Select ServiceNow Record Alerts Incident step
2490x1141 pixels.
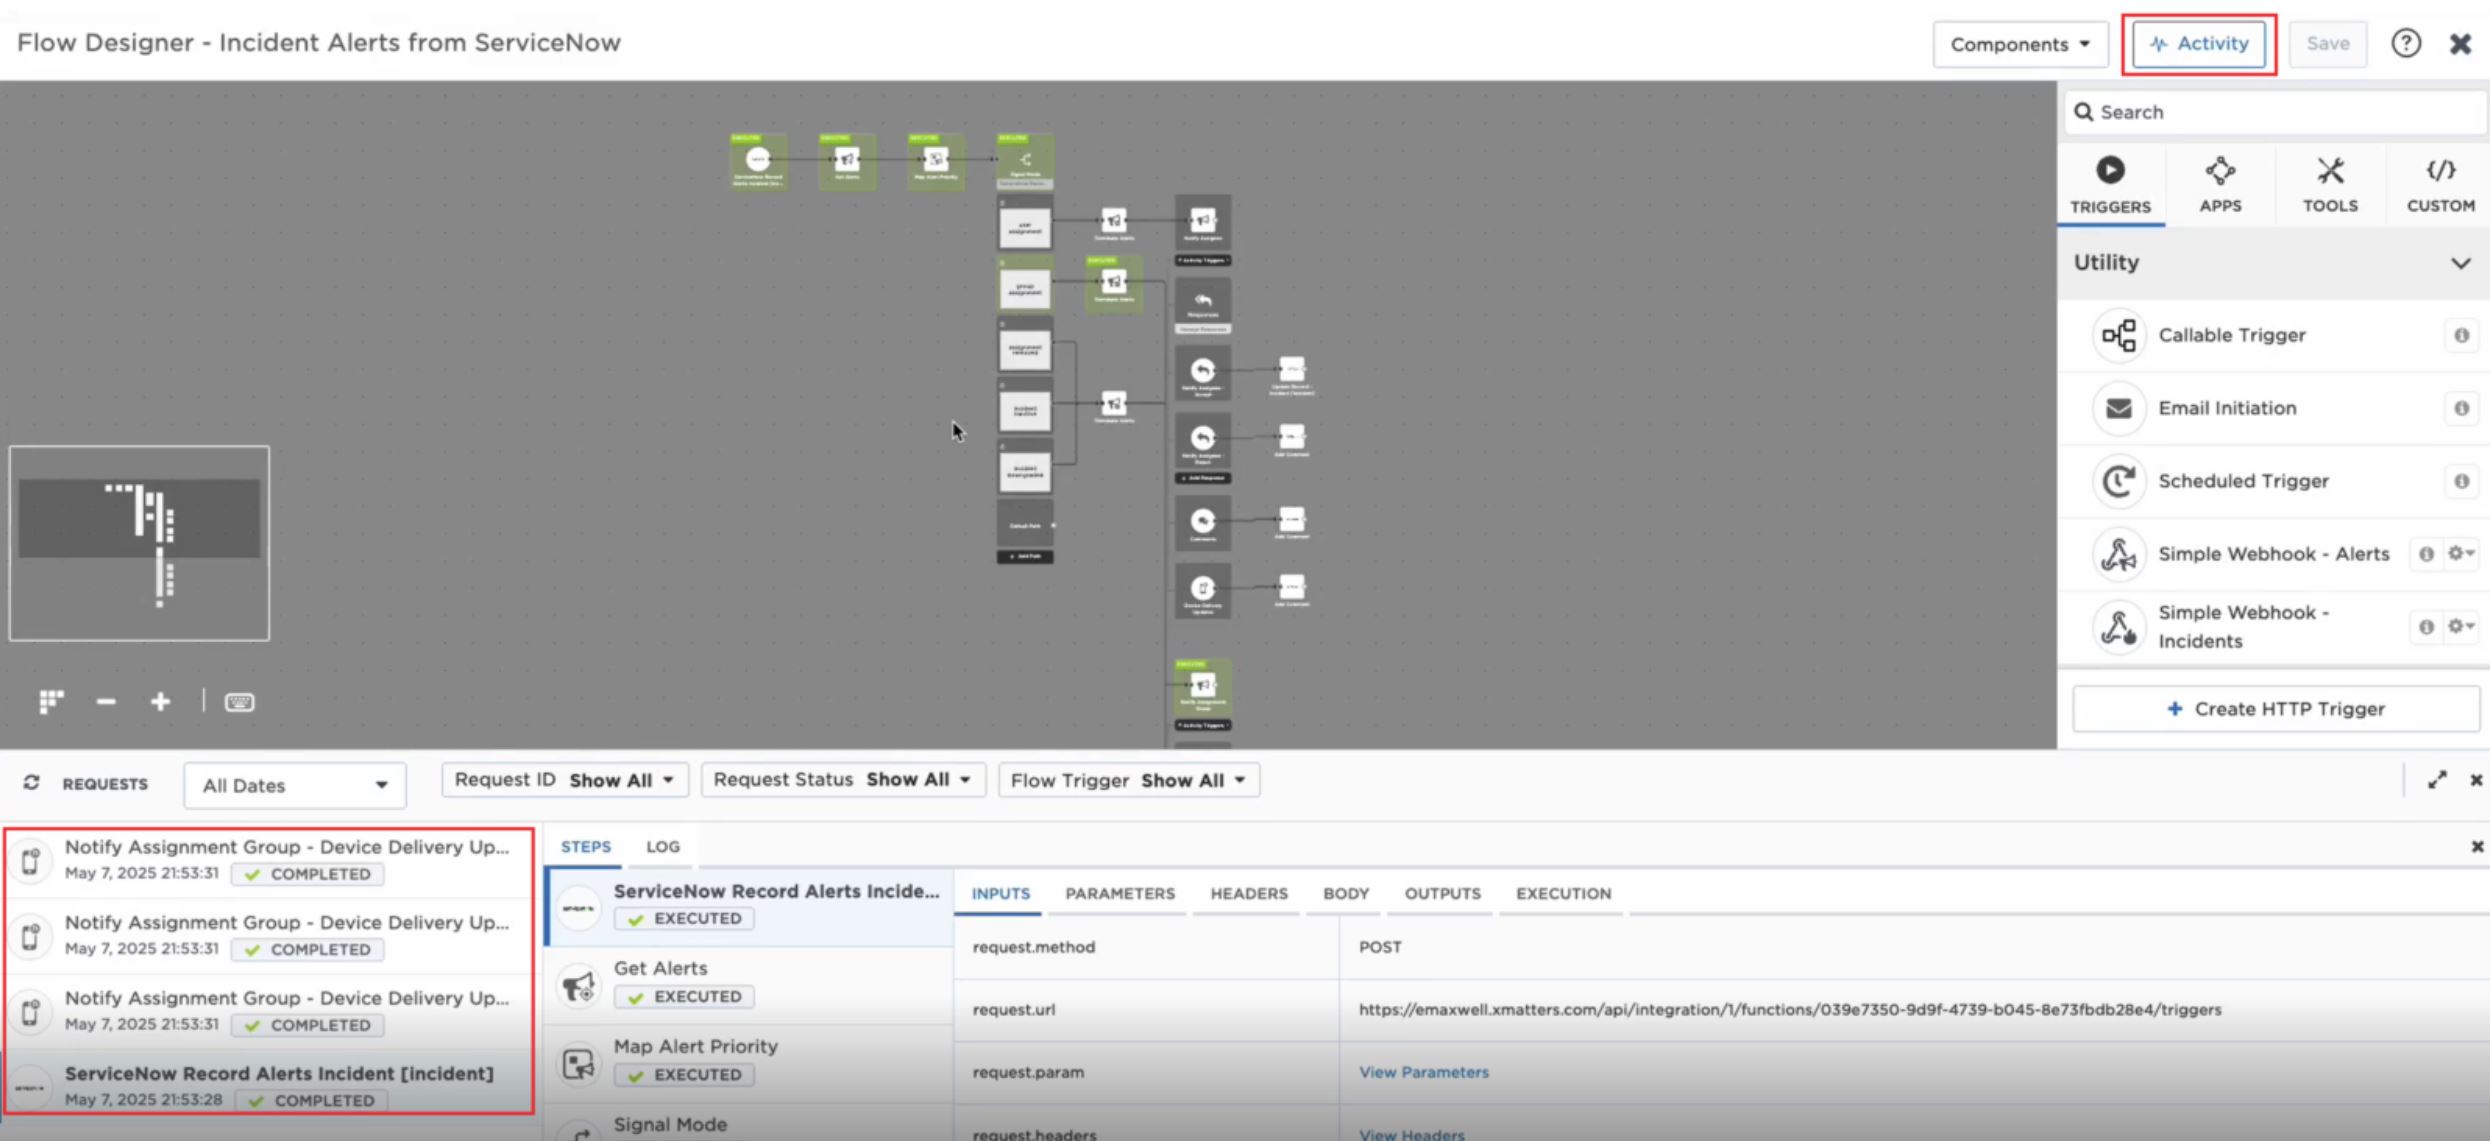tap(750, 906)
